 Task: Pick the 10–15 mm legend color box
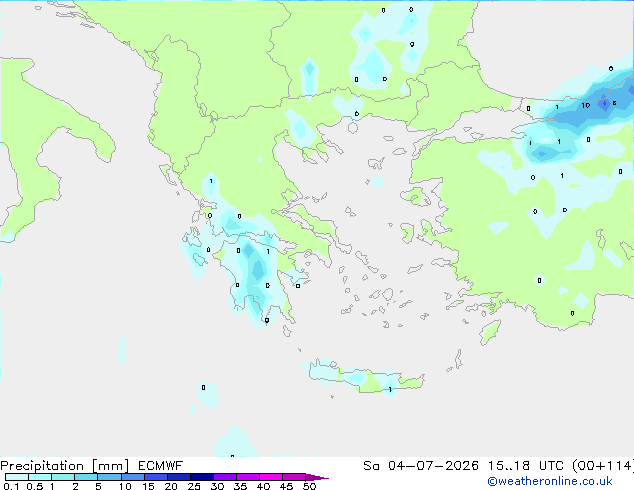click(x=132, y=477)
